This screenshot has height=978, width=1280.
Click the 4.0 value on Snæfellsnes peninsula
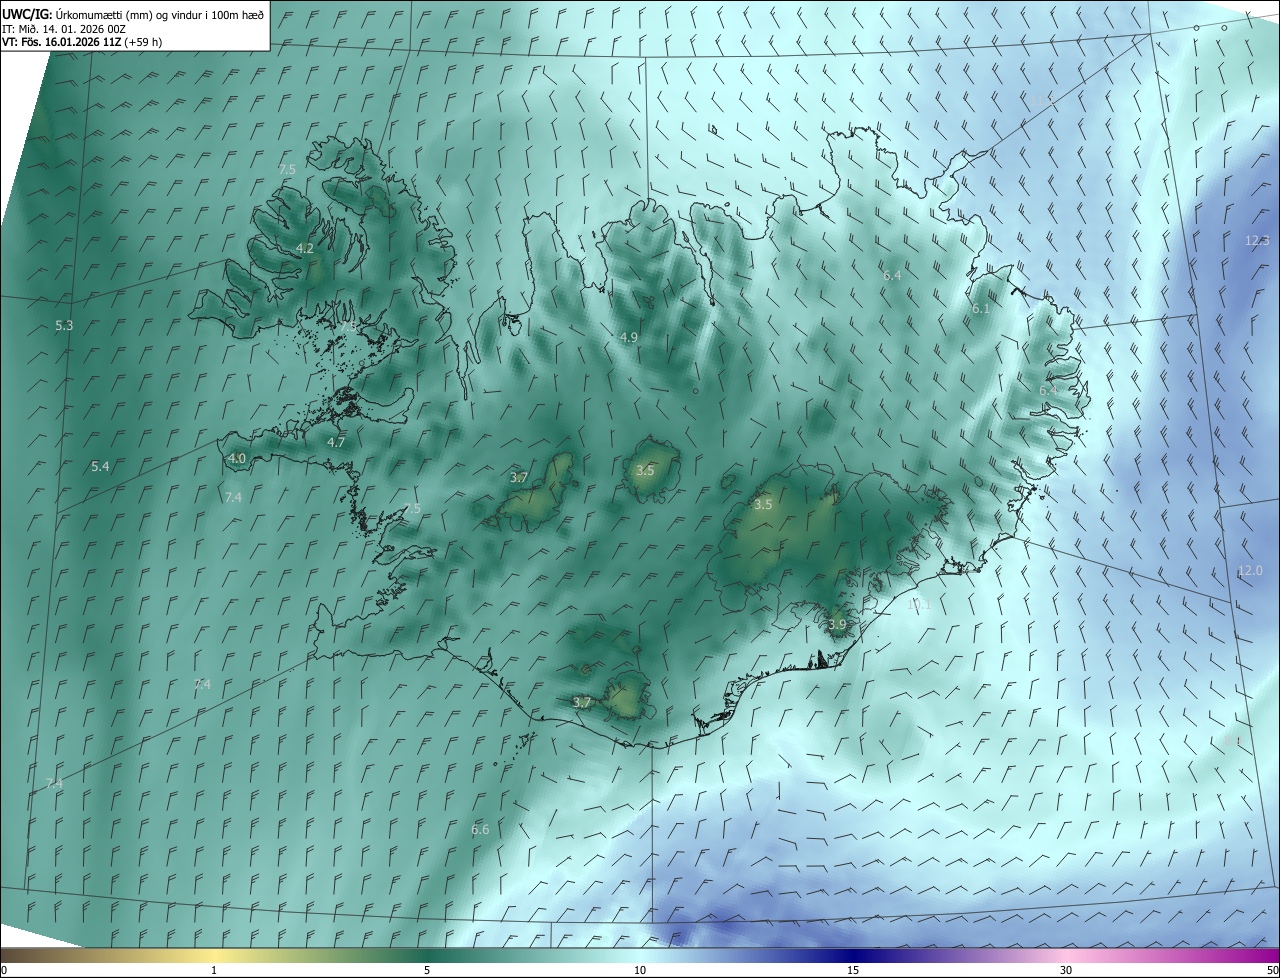[x=237, y=459]
